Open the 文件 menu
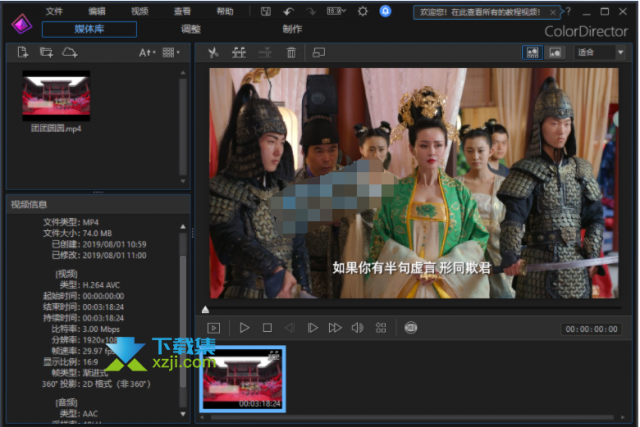Image resolution: width=640 pixels, height=427 pixels. coord(54,11)
